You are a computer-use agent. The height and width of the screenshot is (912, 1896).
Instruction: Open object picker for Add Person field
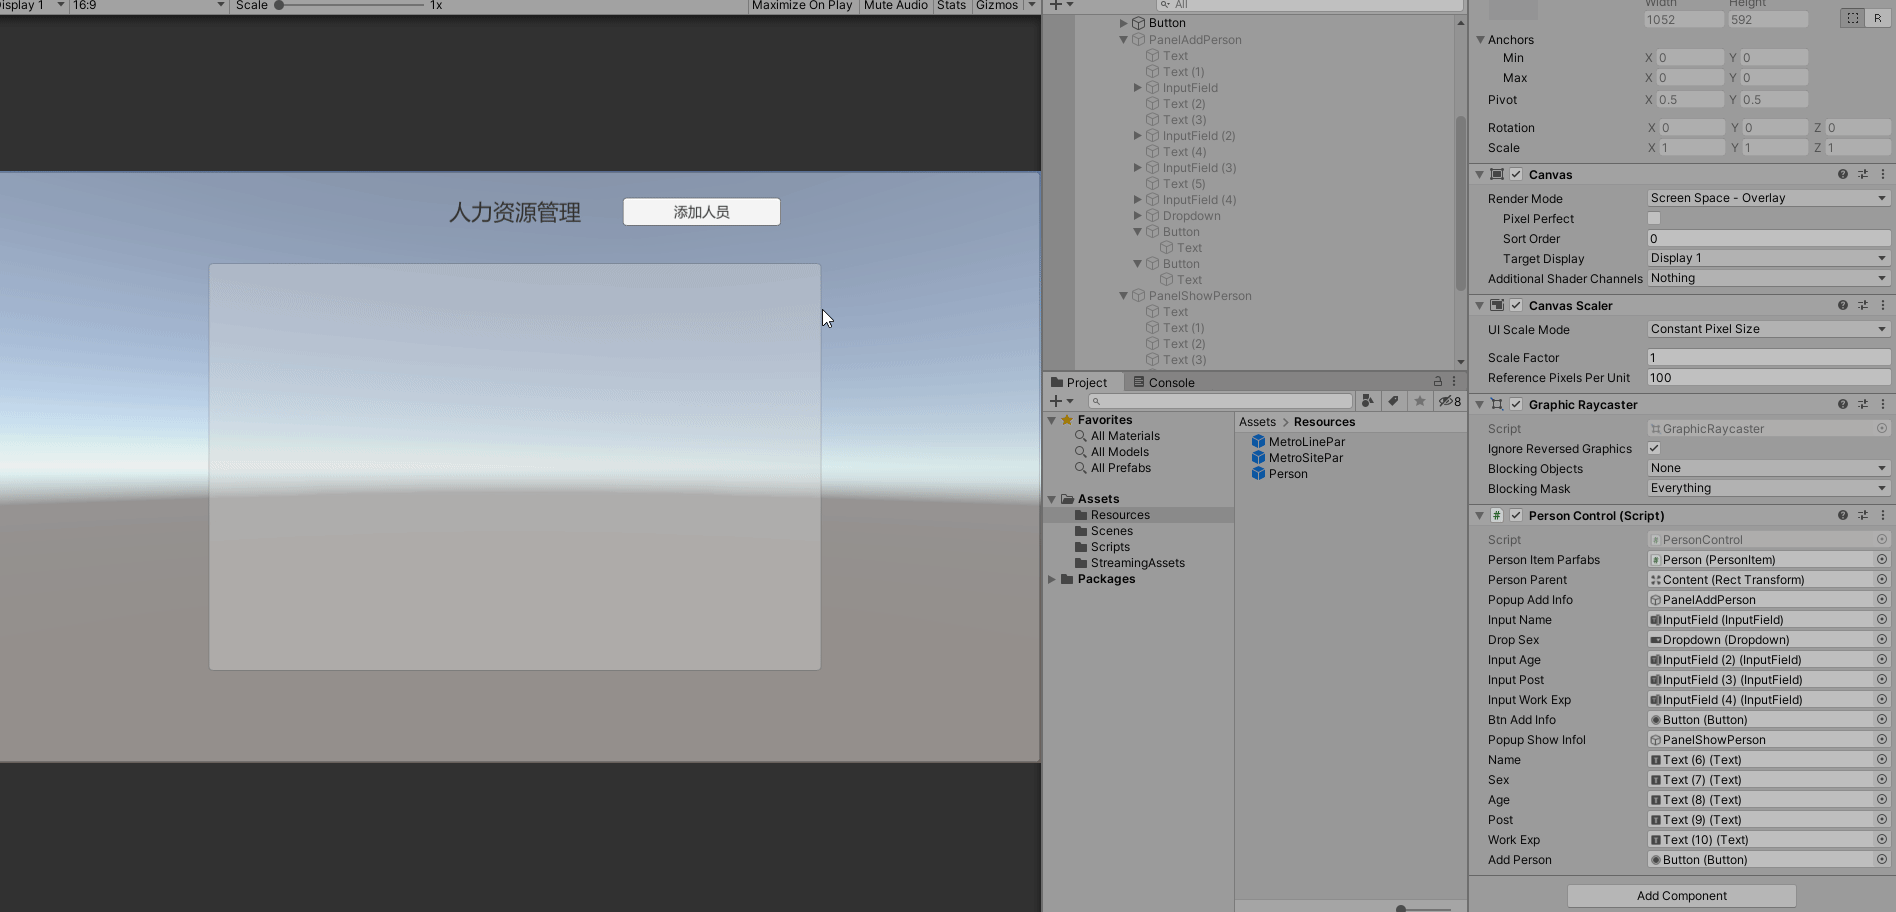[x=1882, y=860]
